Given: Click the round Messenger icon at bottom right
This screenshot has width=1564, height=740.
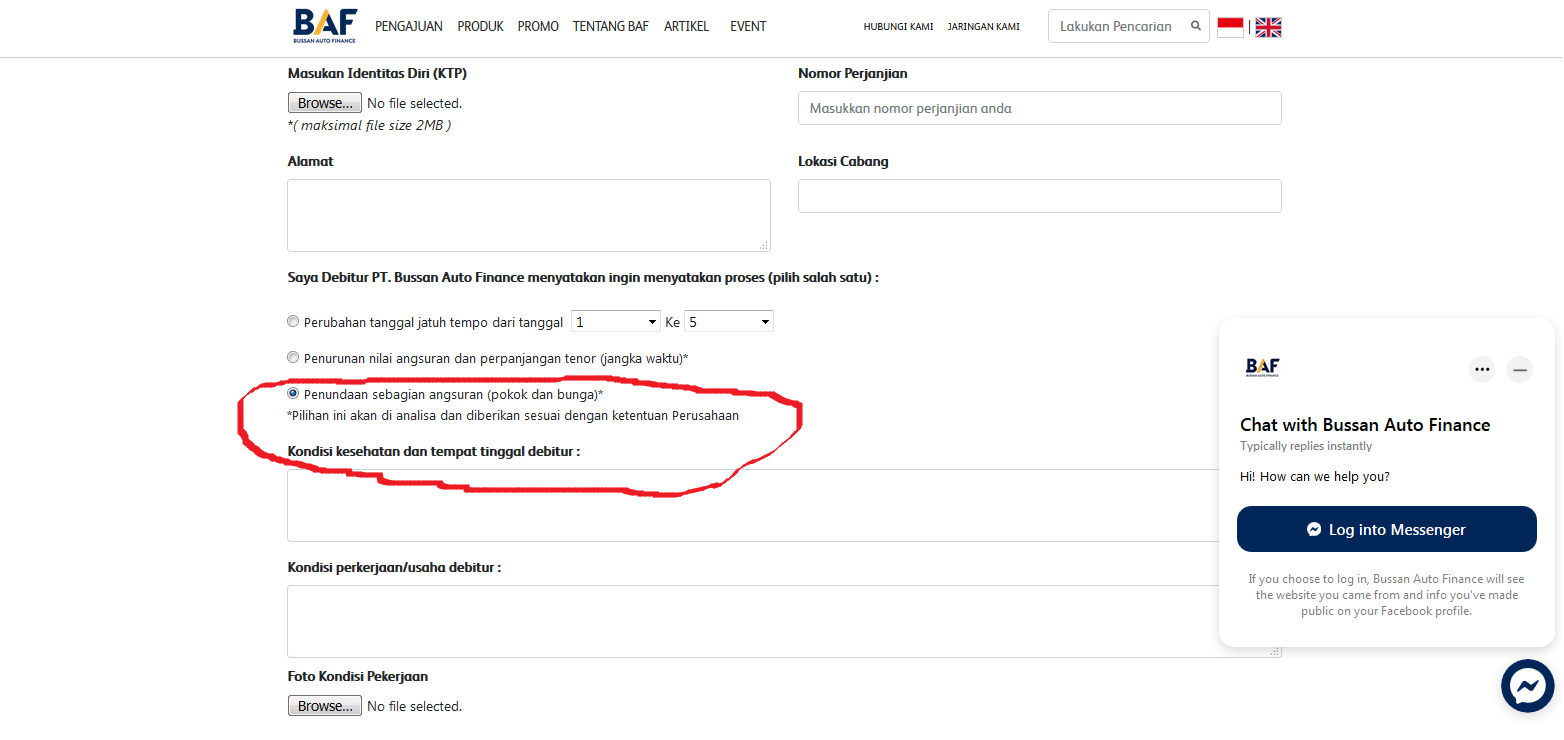Looking at the screenshot, I should click(x=1527, y=686).
